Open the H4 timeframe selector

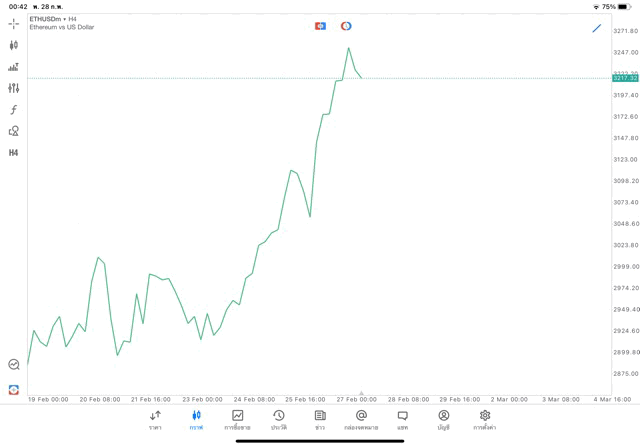13,153
